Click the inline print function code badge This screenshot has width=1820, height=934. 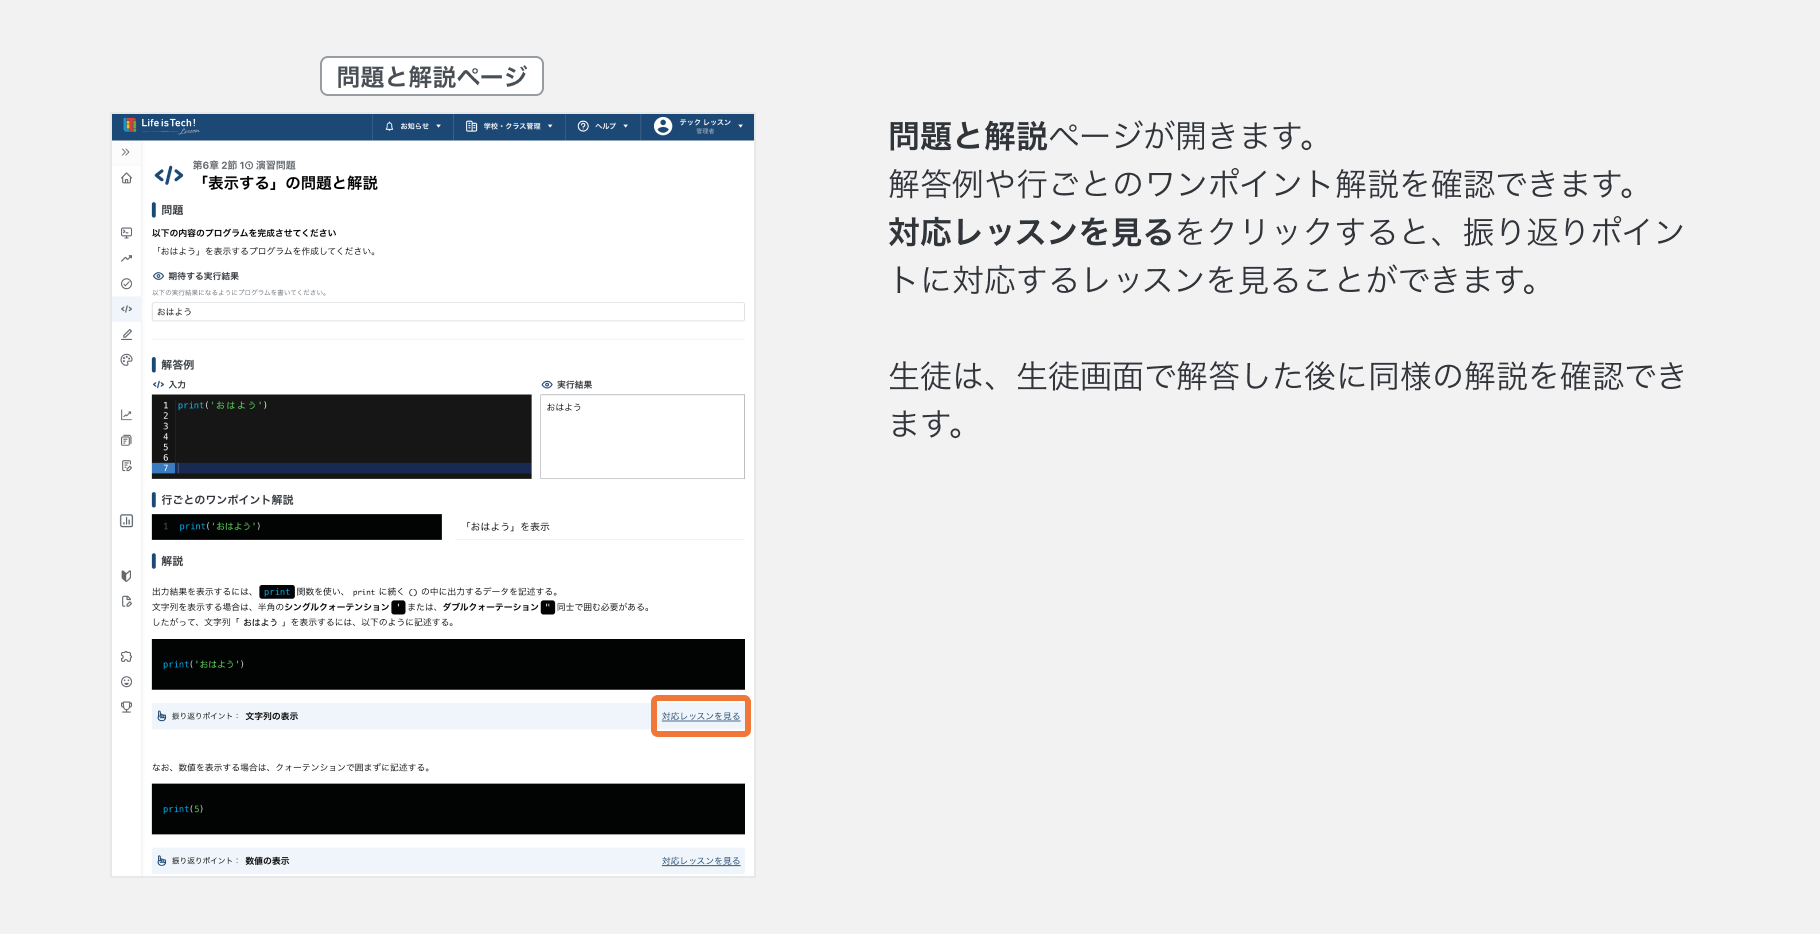click(x=277, y=592)
